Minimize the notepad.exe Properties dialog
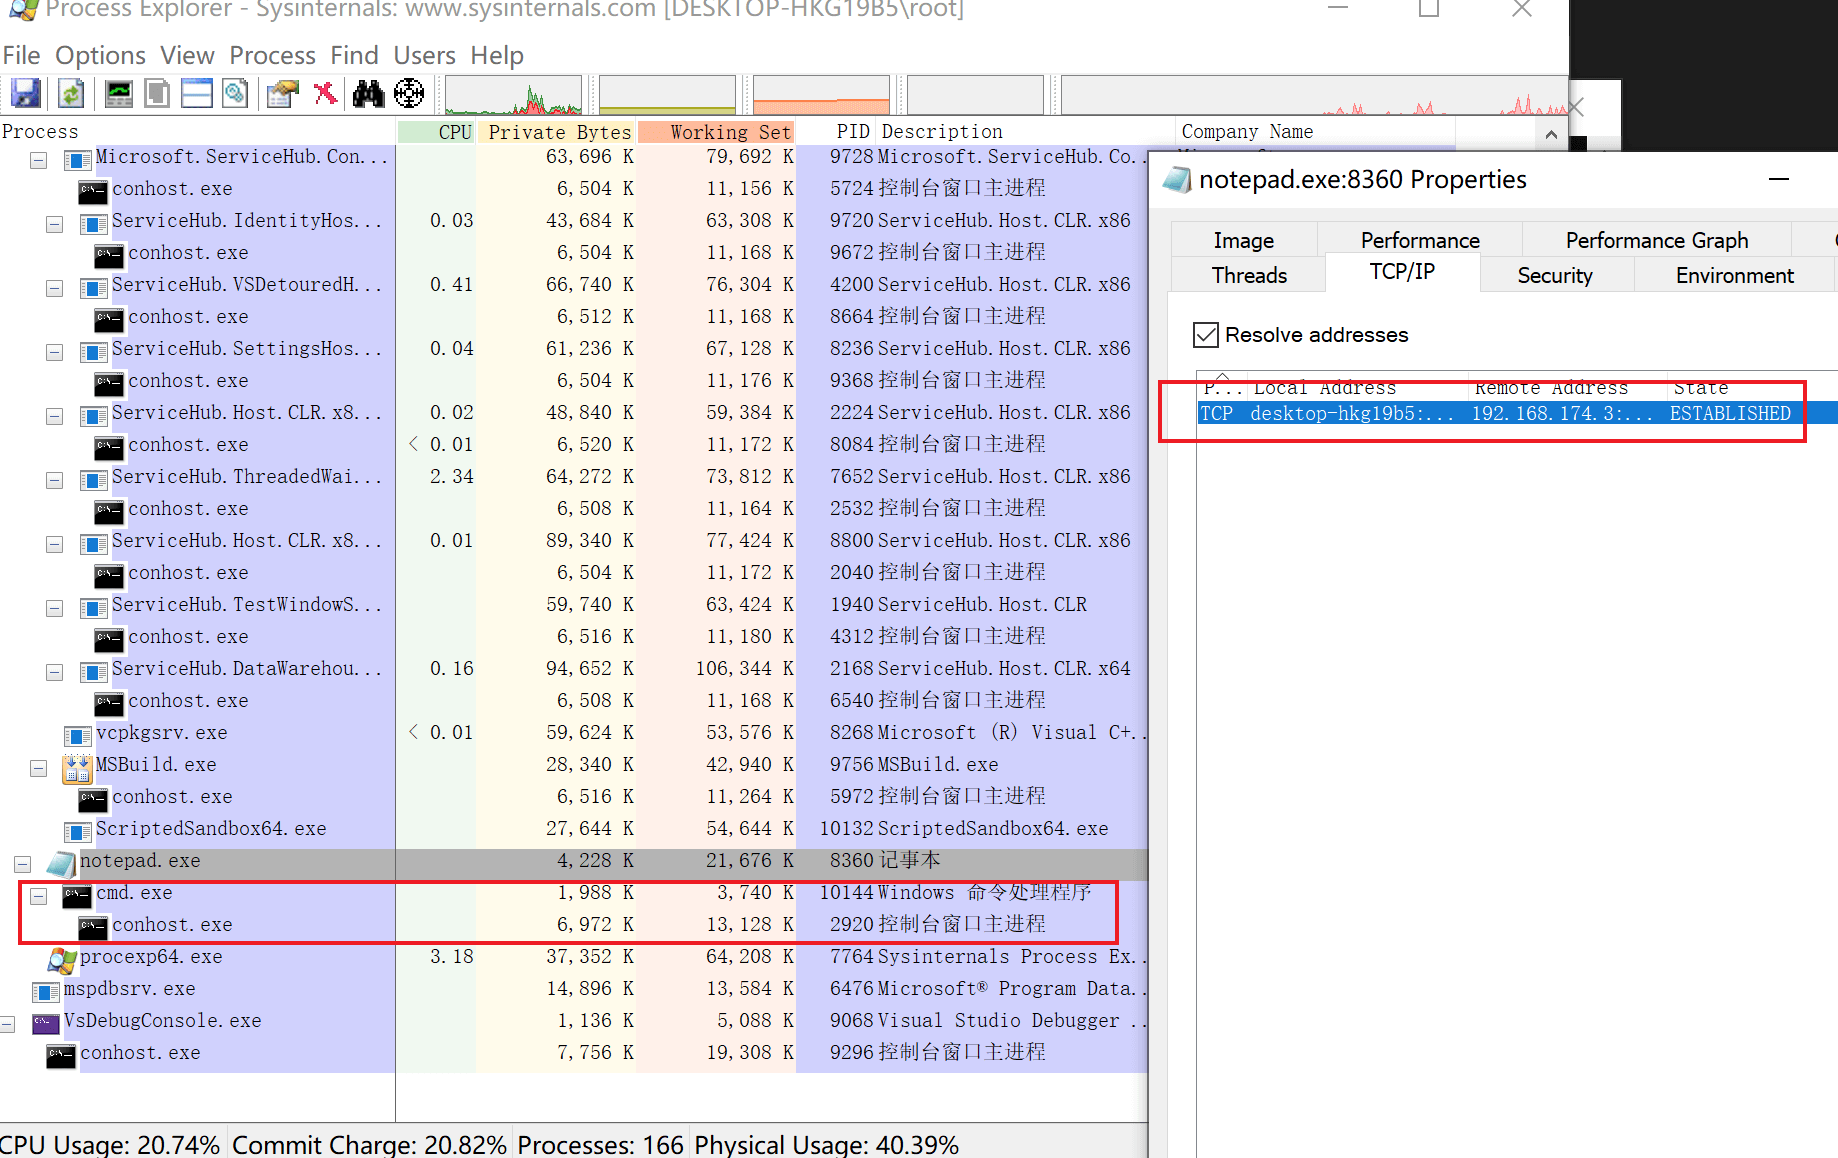 tap(1778, 180)
